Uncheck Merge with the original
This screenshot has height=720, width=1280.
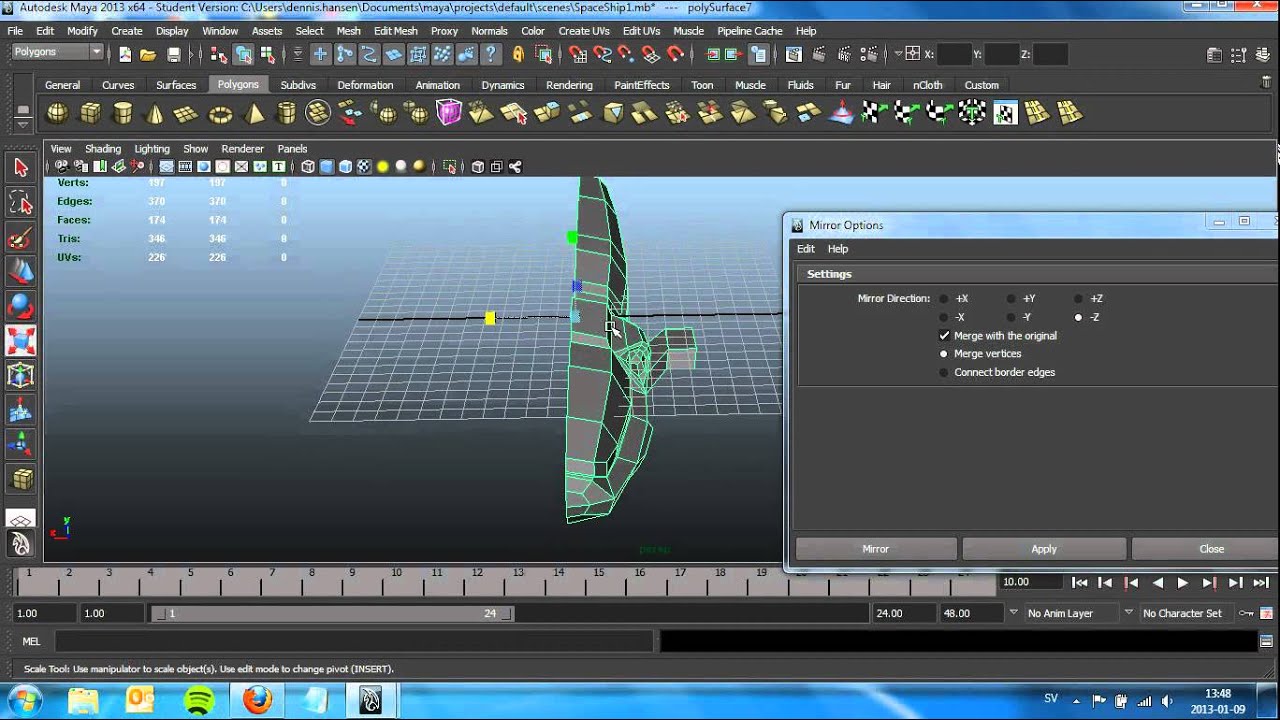pos(944,336)
